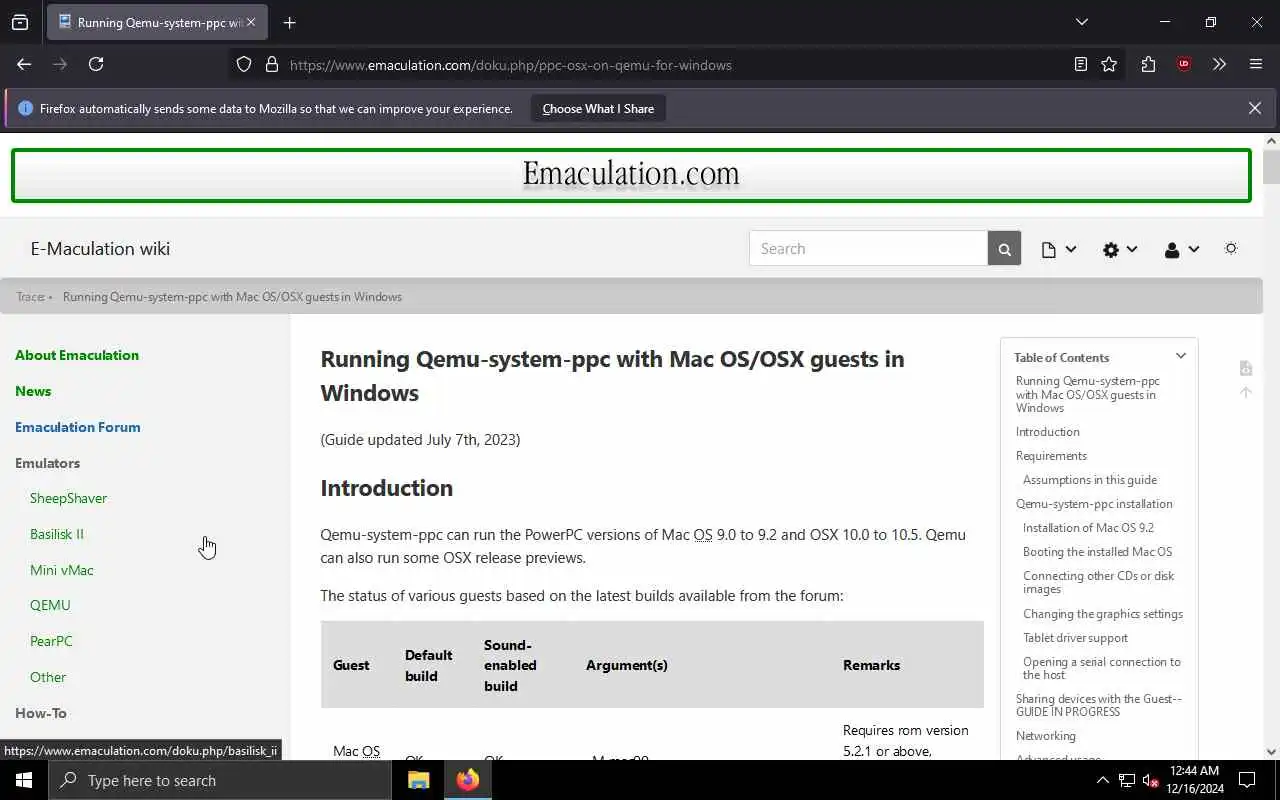Close the Running Qemu-system-ppc tab
1280x800 pixels.
(x=251, y=22)
